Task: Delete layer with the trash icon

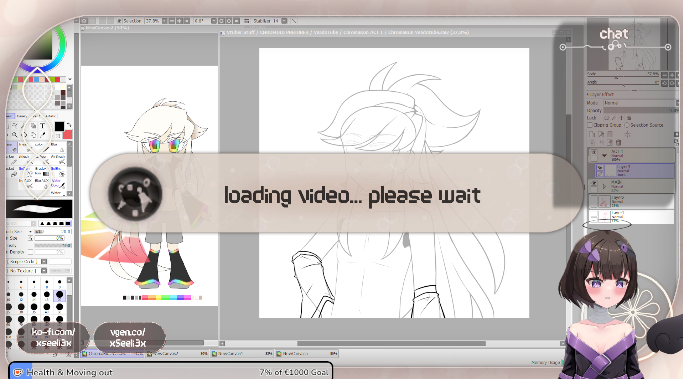Action: [618, 142]
